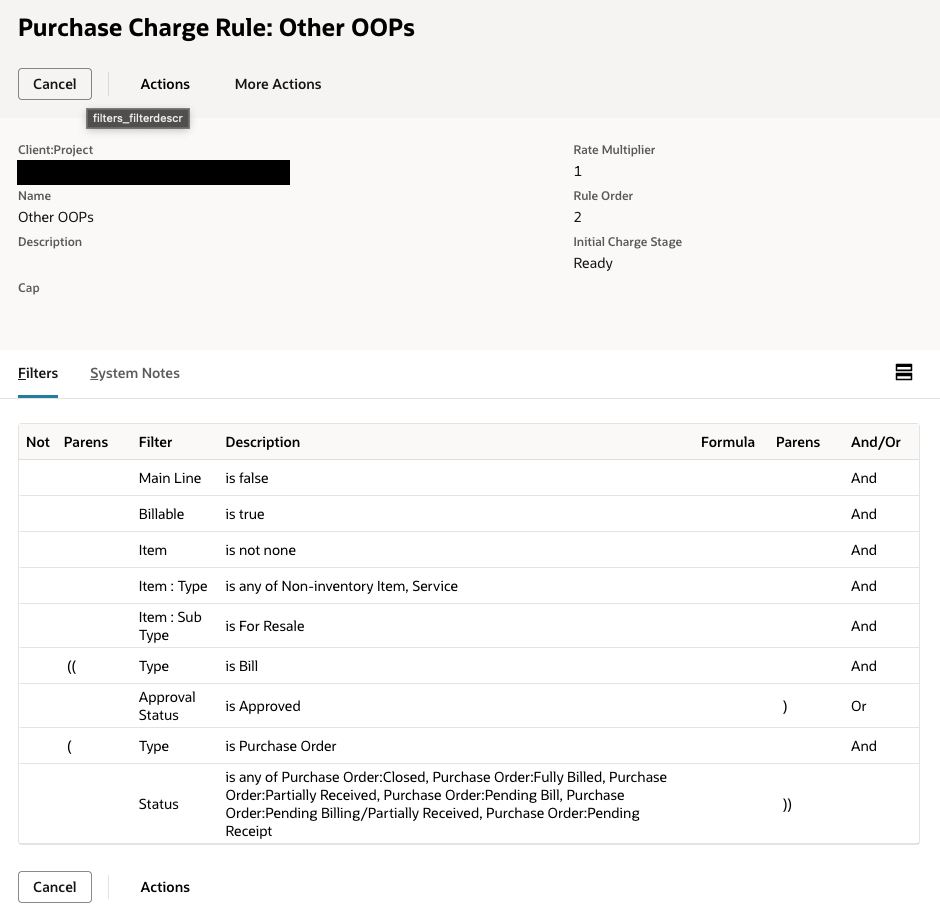Select the Status filter cell
Viewport: 940px width, 912px height.
tap(158, 804)
